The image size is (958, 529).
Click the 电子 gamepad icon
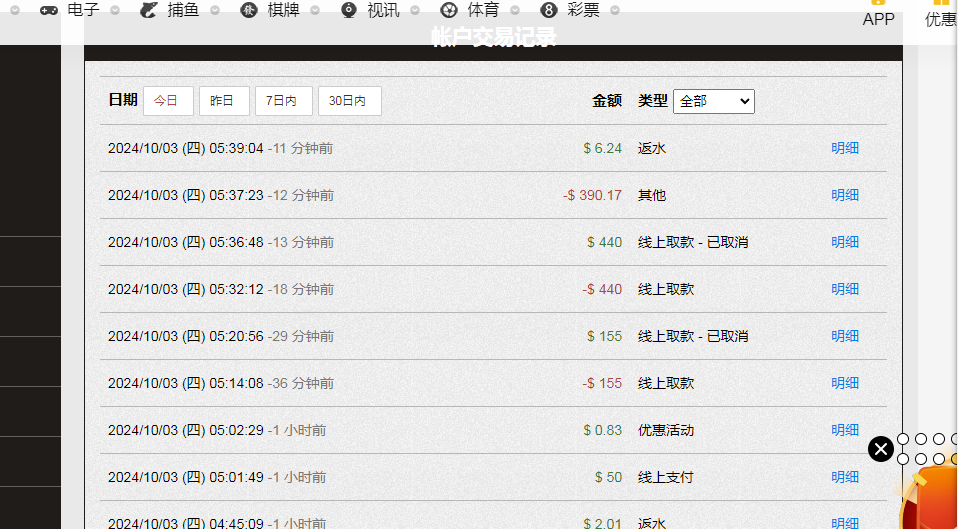(x=48, y=10)
